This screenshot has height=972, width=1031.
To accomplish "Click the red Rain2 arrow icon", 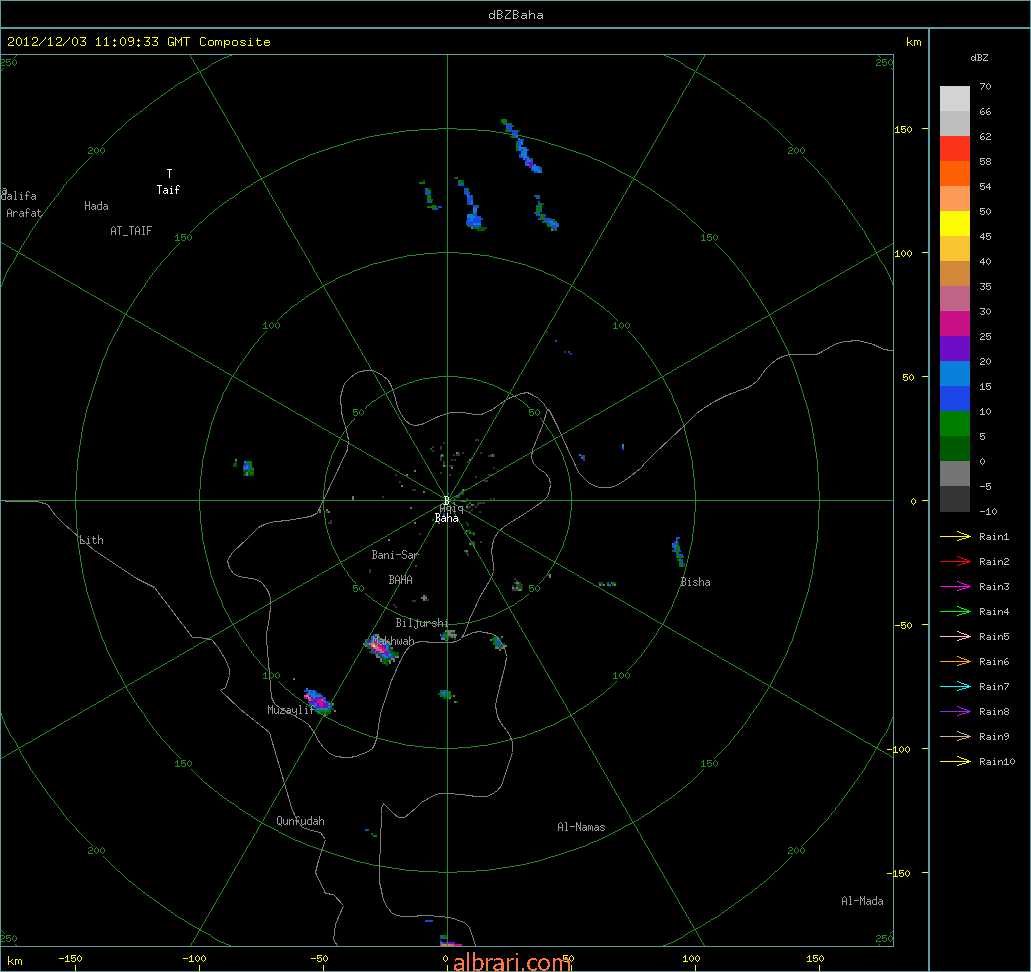I will click(x=955, y=562).
